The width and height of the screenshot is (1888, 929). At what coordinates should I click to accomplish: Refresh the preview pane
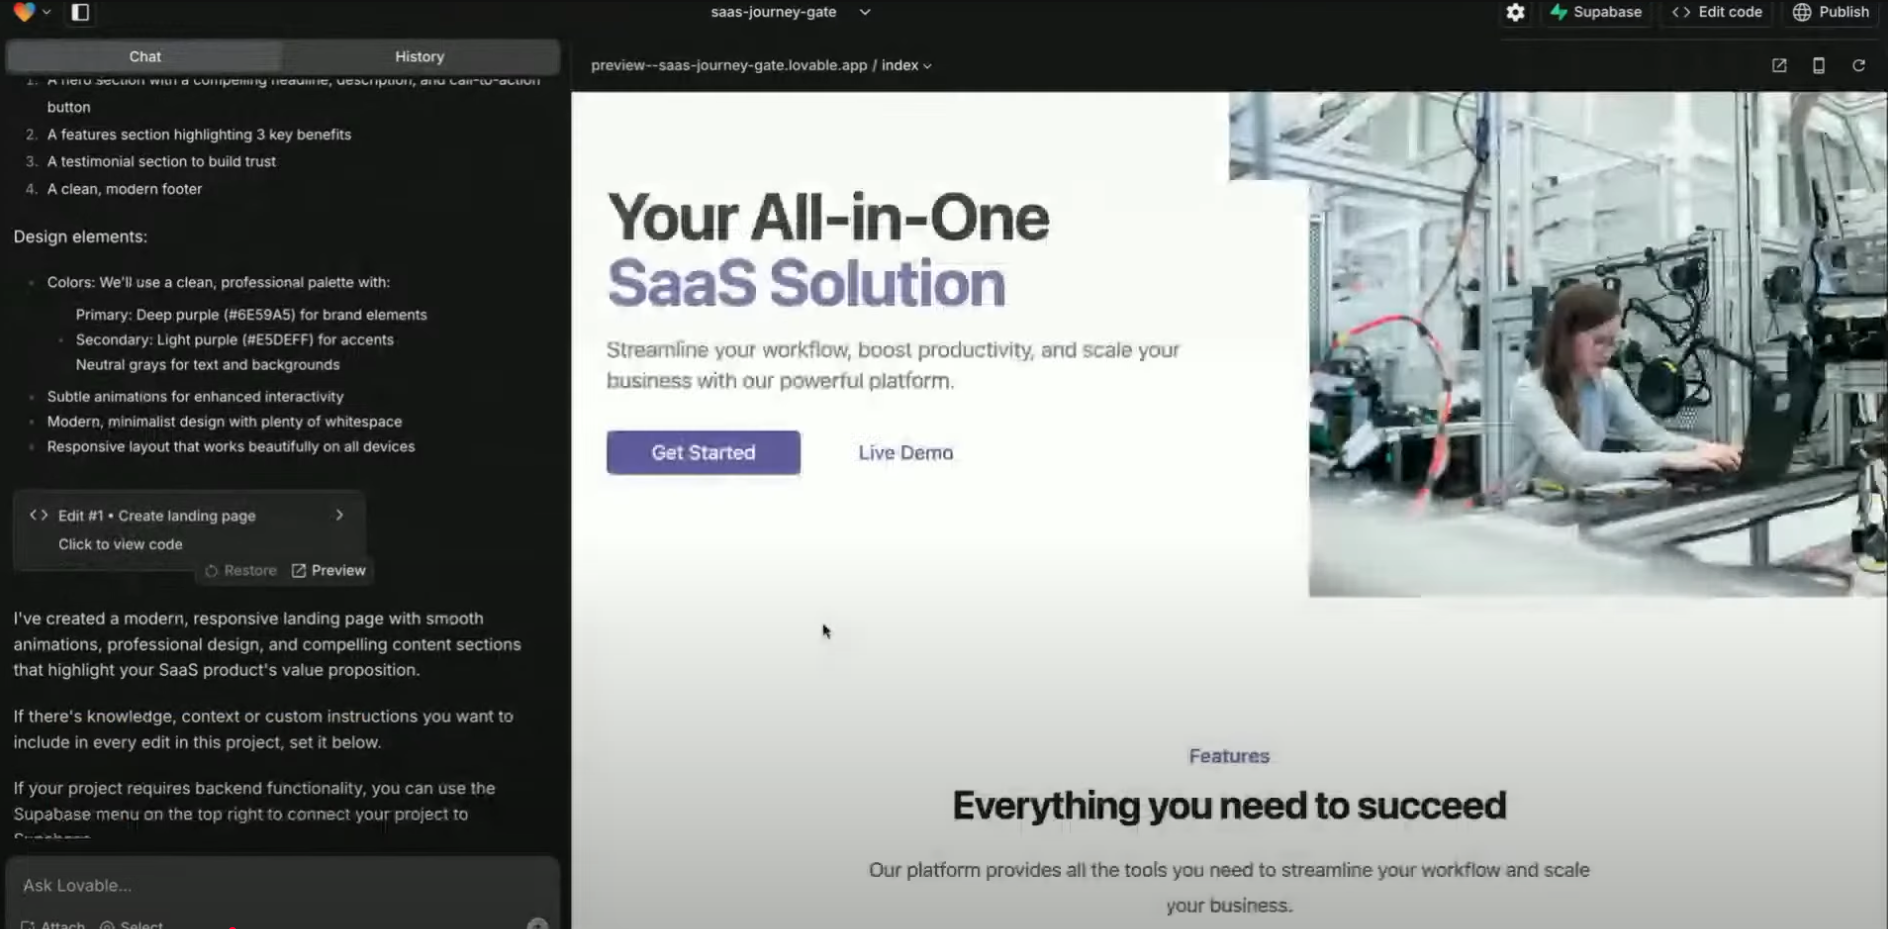click(x=1859, y=65)
